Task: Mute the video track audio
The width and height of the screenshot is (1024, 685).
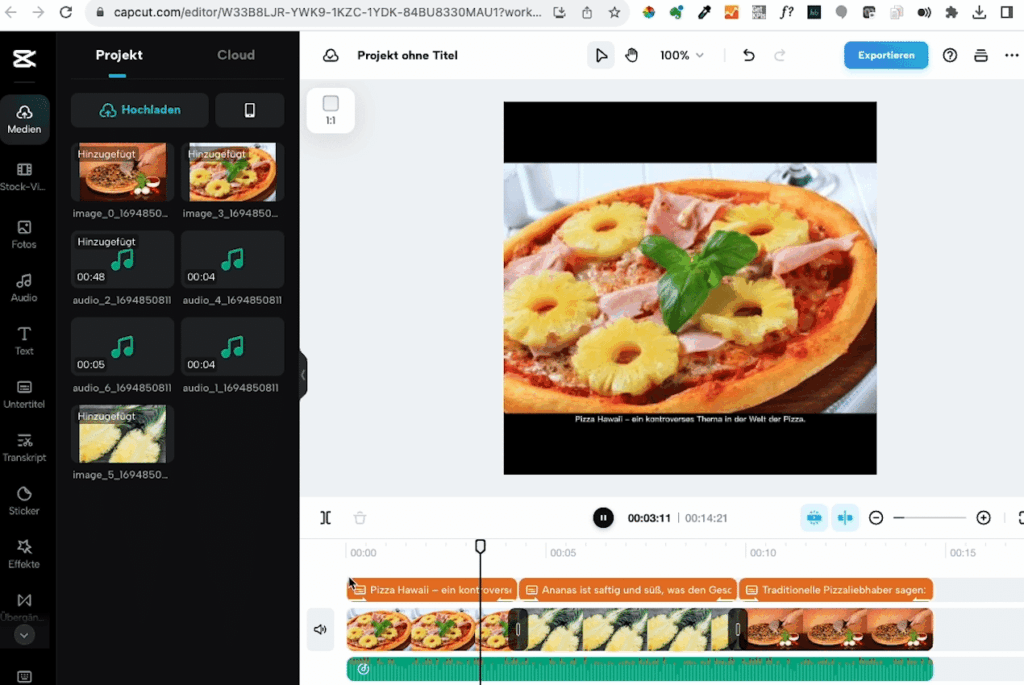Action: (320, 629)
